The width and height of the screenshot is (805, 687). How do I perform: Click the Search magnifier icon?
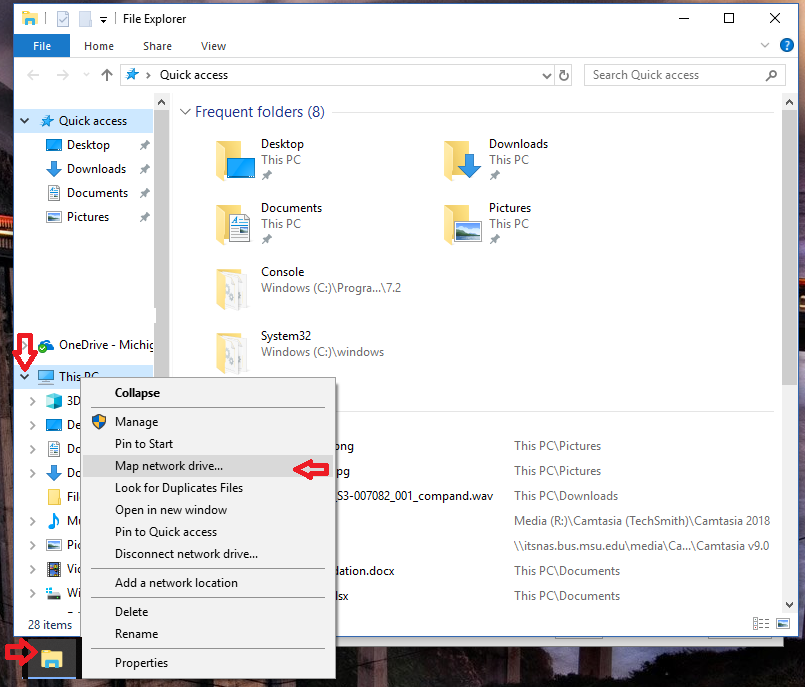click(x=769, y=75)
